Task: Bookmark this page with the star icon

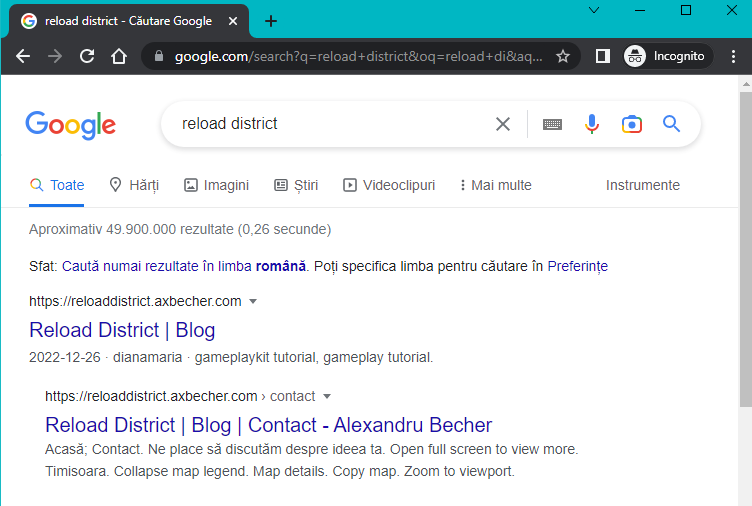Action: [563, 56]
